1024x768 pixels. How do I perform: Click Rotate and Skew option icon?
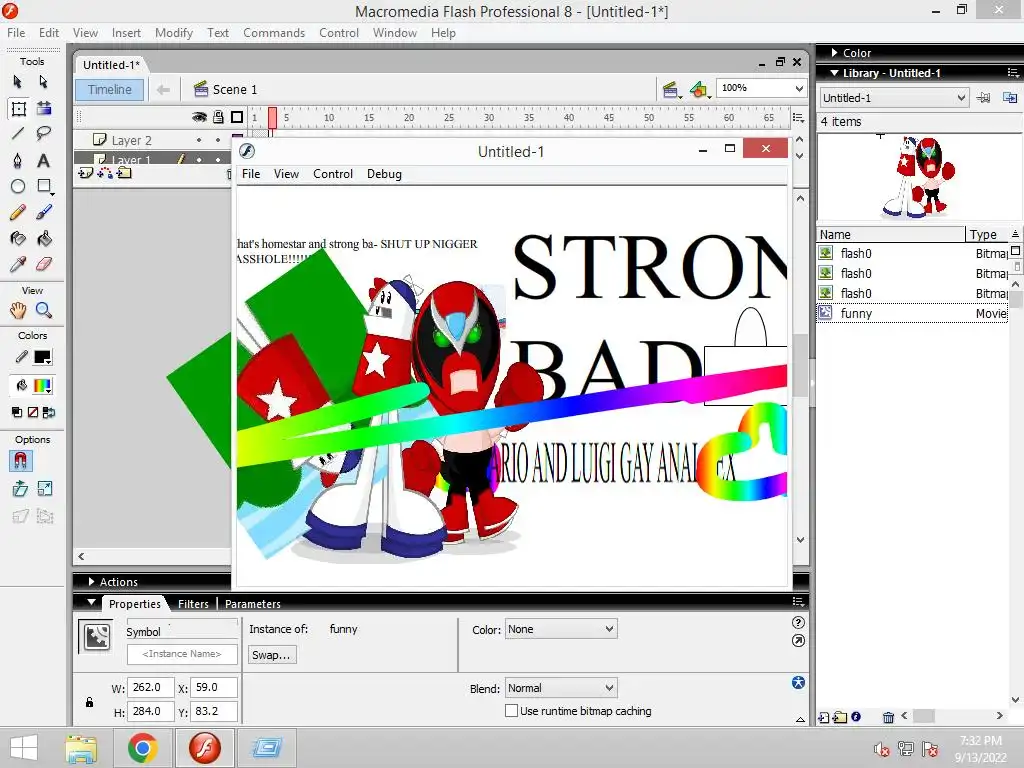coord(20,489)
